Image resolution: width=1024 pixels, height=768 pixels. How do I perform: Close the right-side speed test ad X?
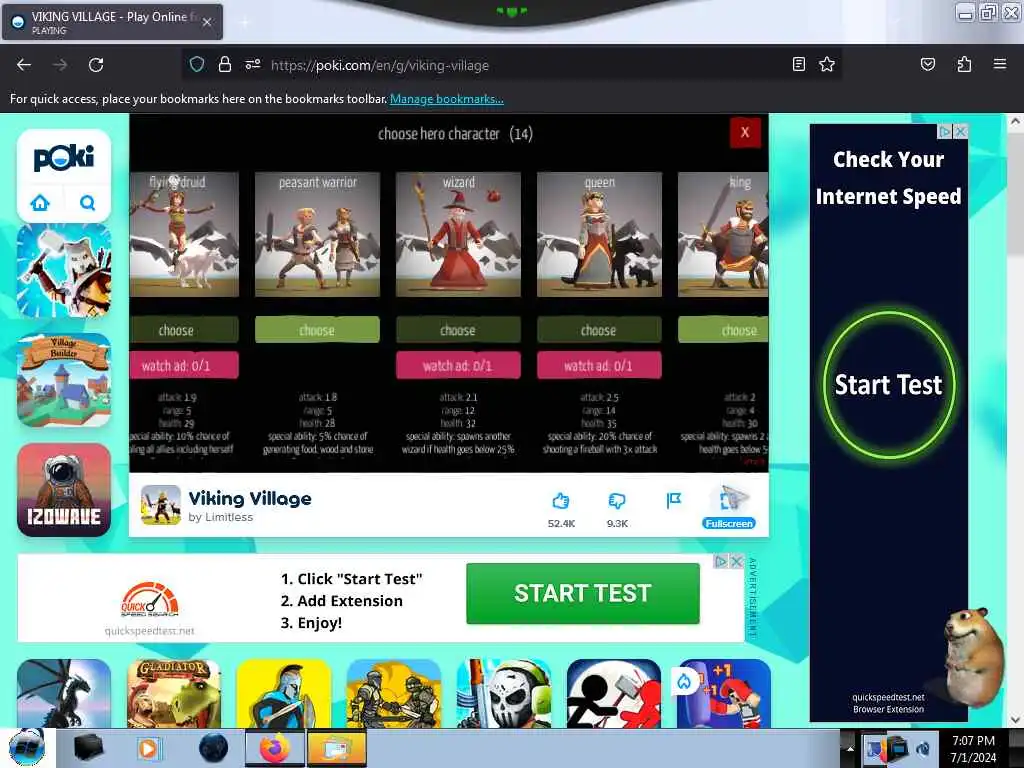(x=960, y=131)
